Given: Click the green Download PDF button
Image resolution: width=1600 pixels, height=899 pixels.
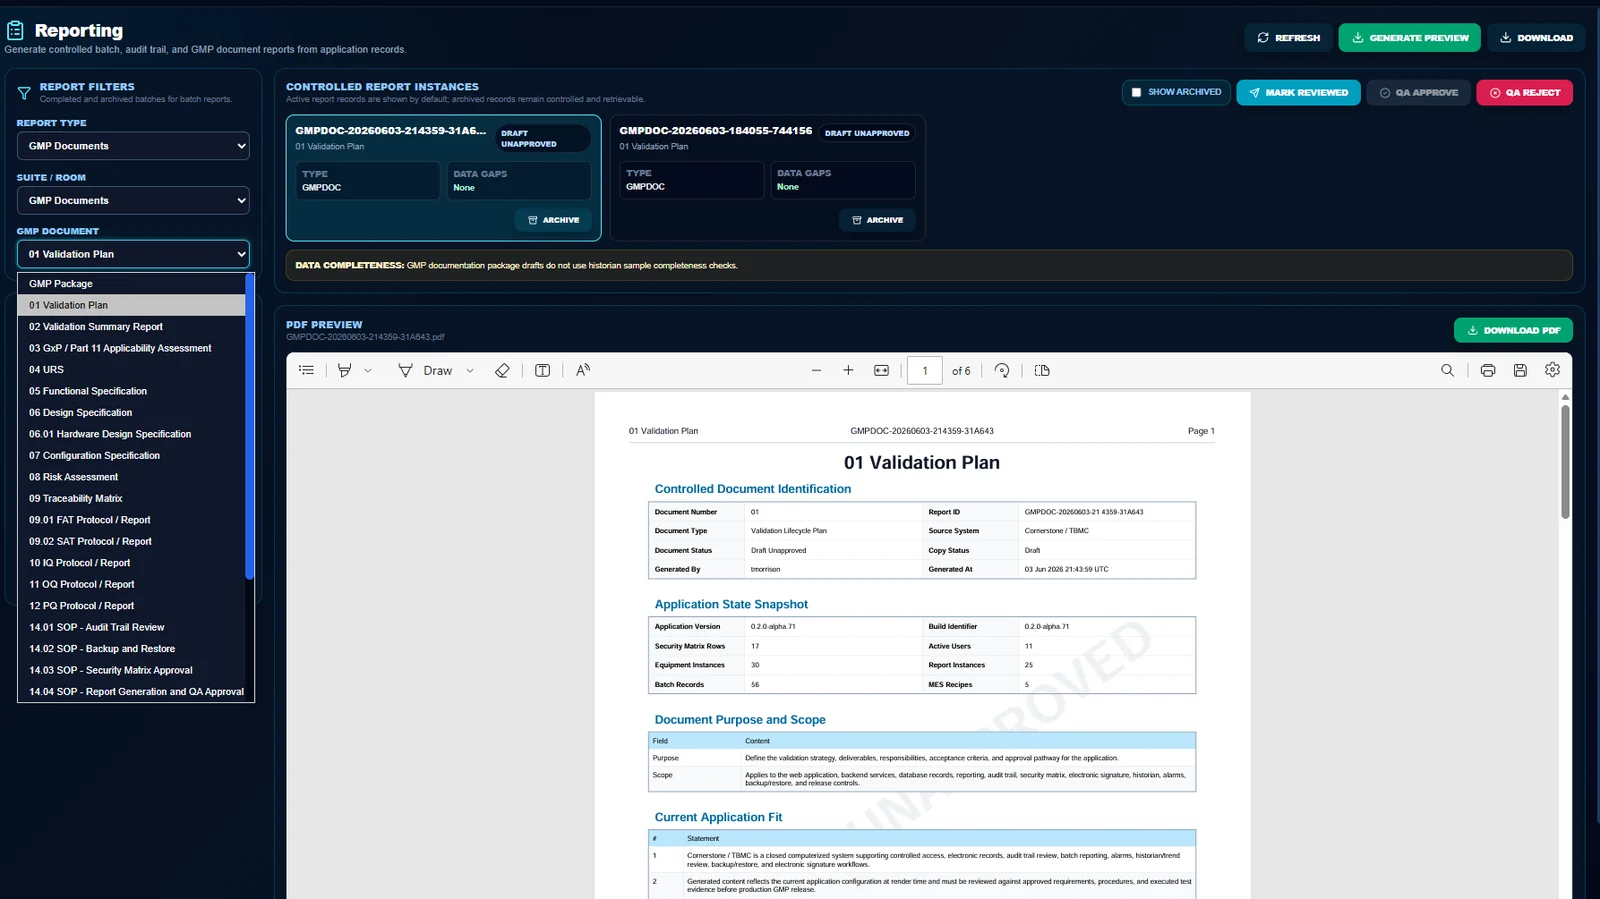Looking at the screenshot, I should [x=1513, y=330].
